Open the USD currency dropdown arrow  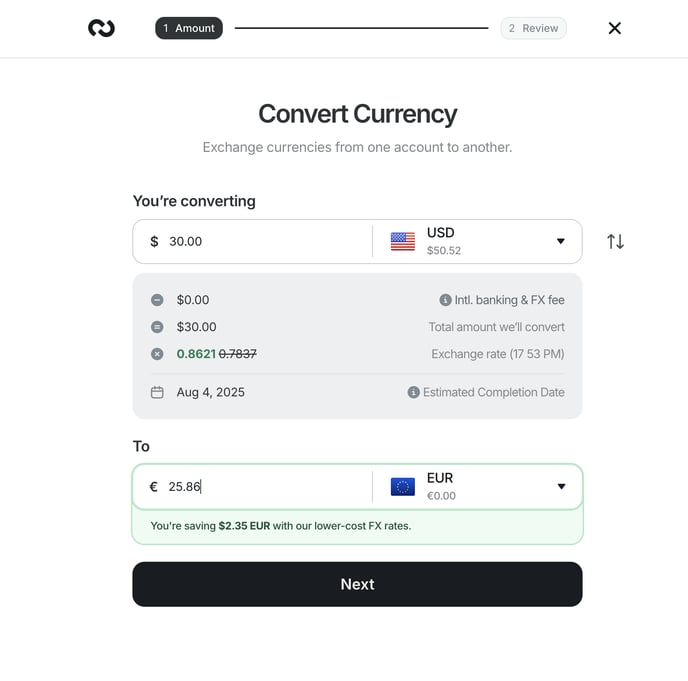tap(560, 241)
